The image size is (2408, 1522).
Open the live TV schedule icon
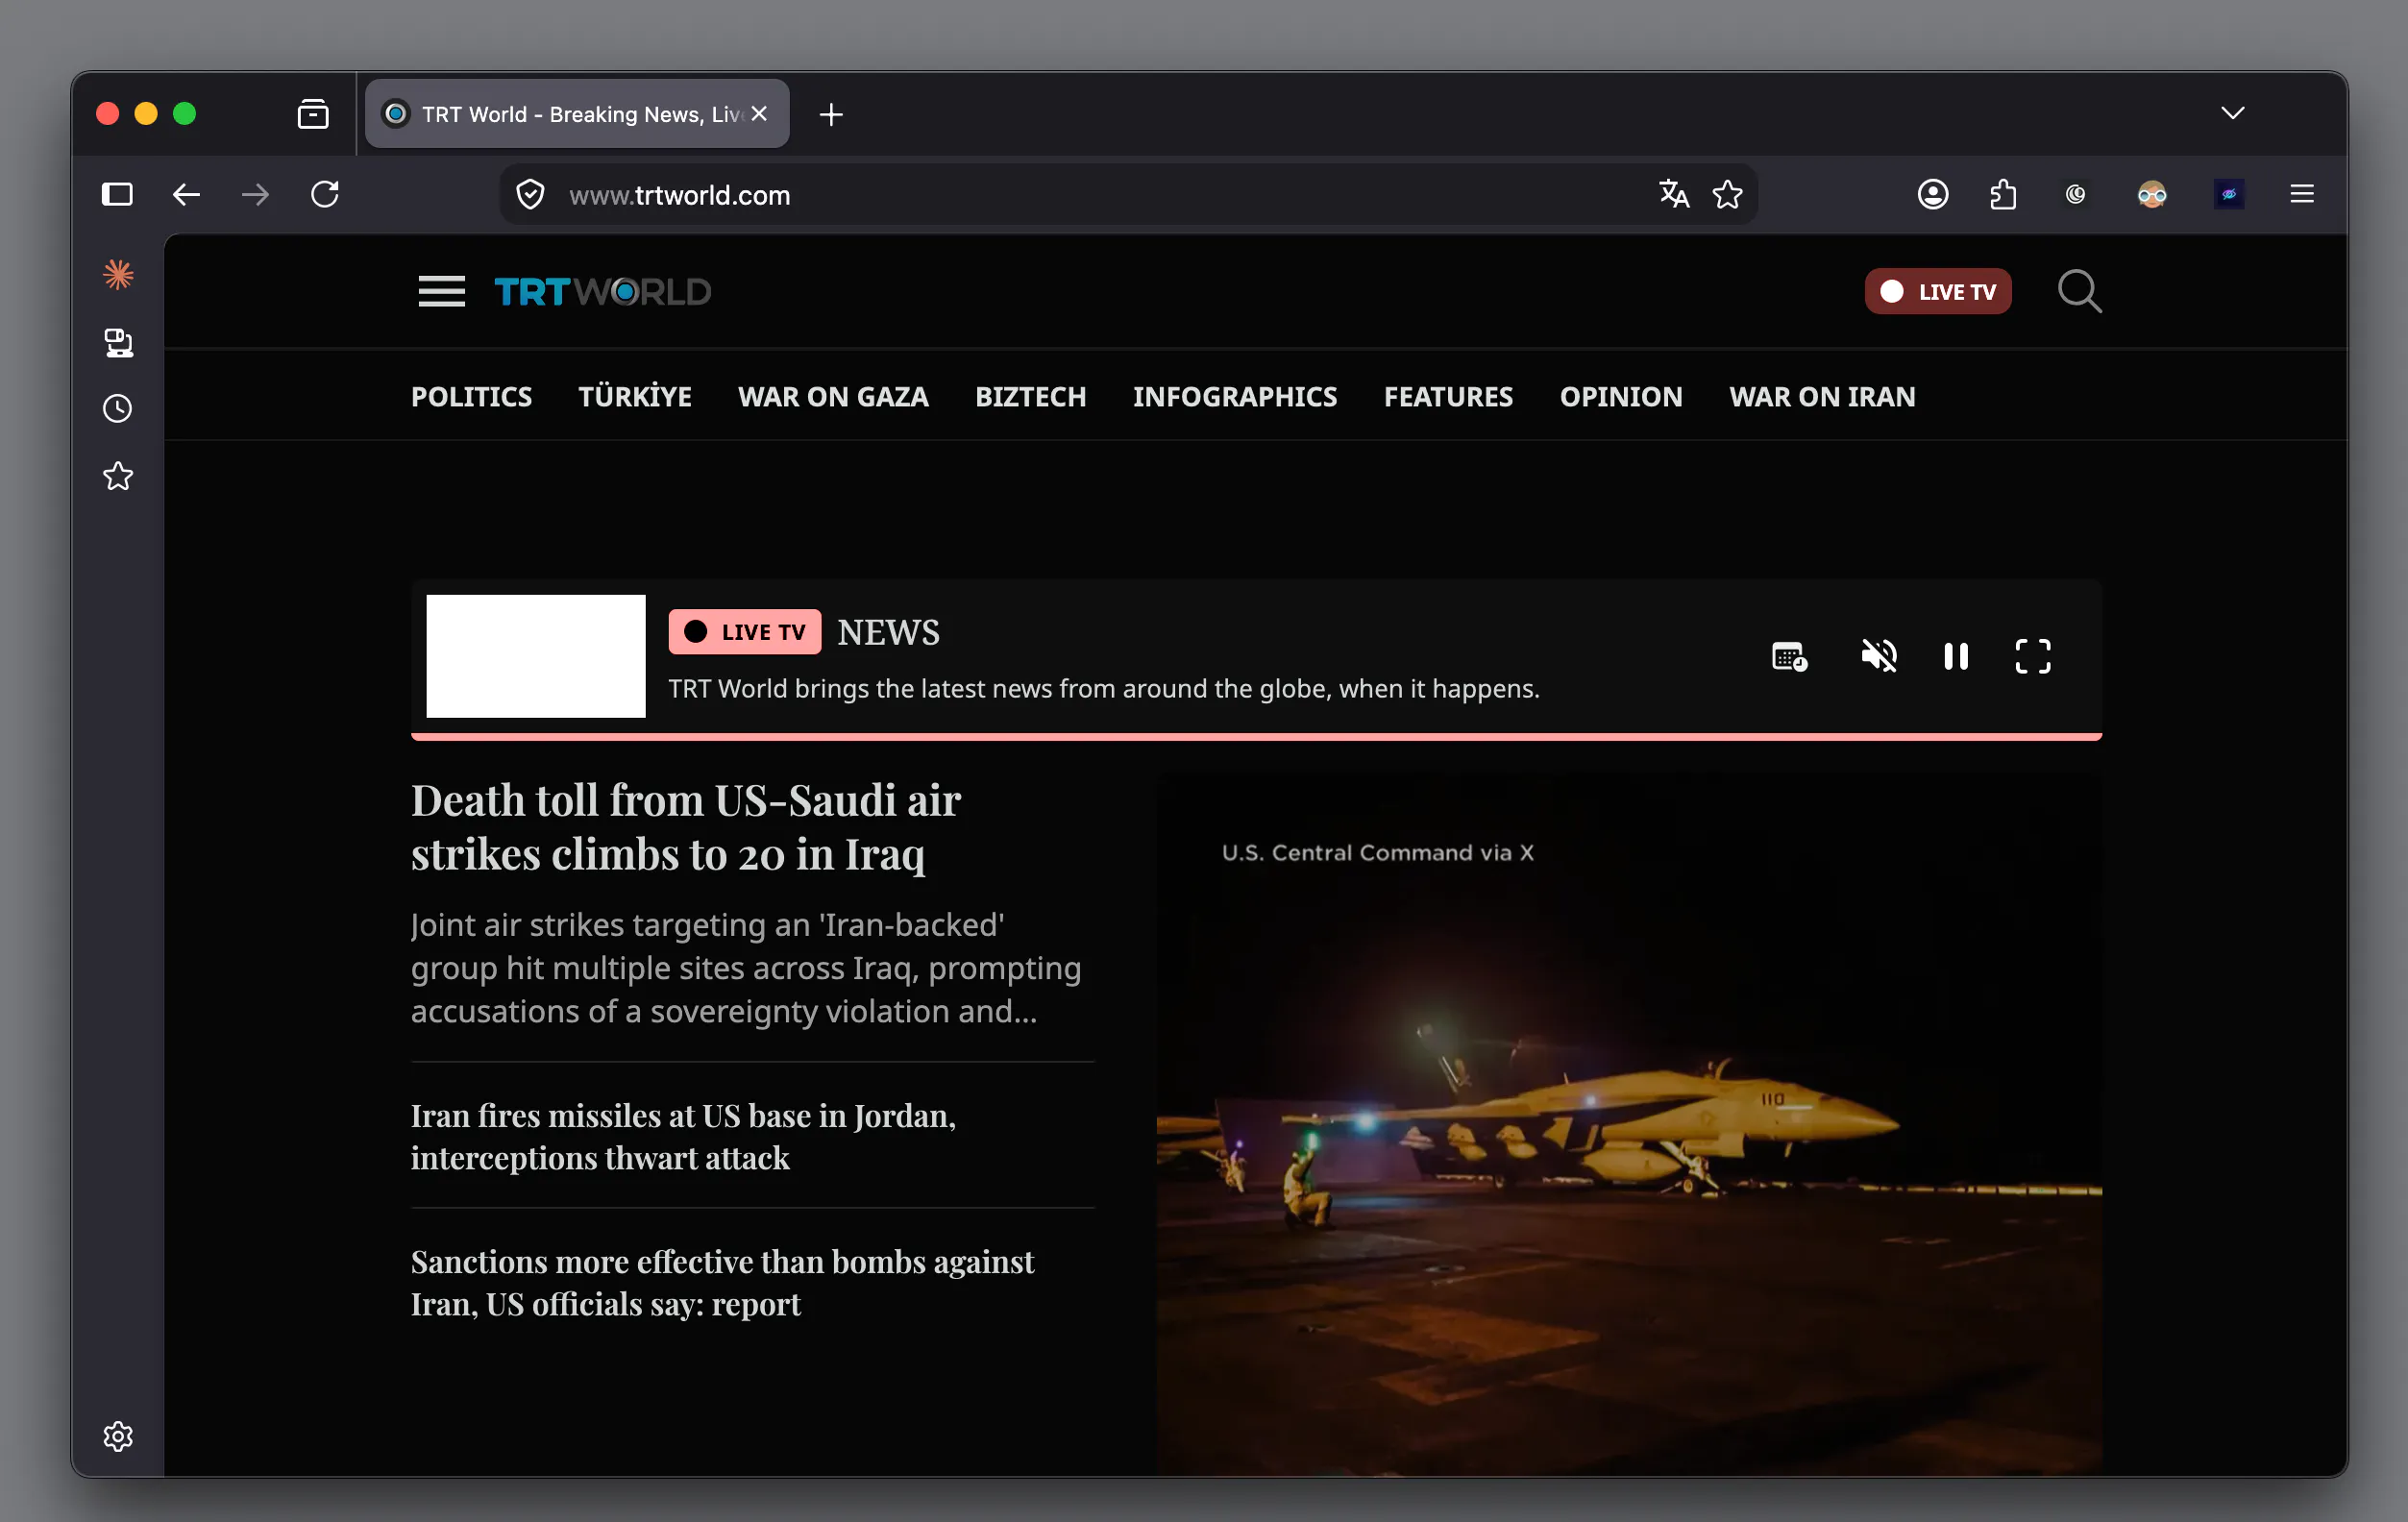(1789, 656)
